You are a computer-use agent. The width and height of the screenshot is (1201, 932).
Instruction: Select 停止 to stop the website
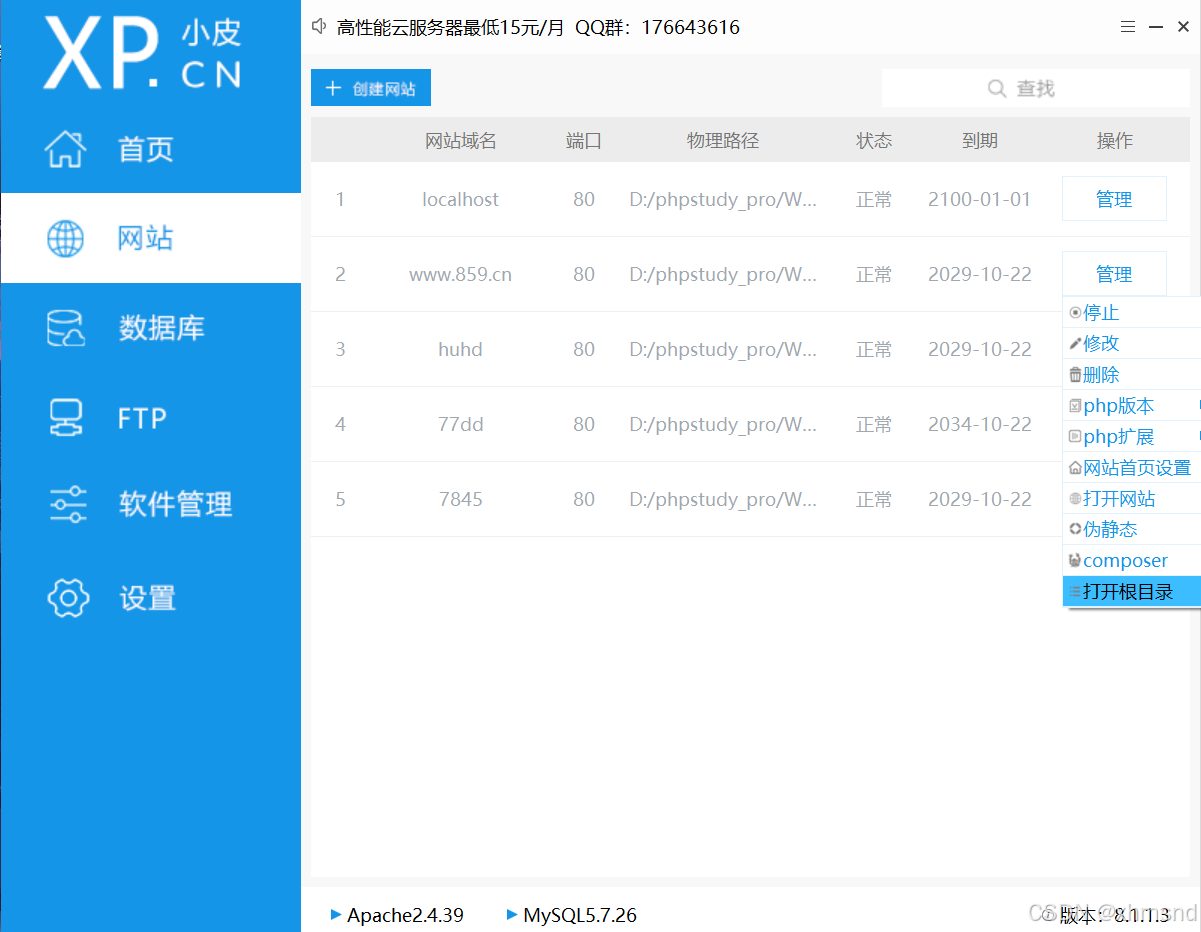tap(1100, 312)
